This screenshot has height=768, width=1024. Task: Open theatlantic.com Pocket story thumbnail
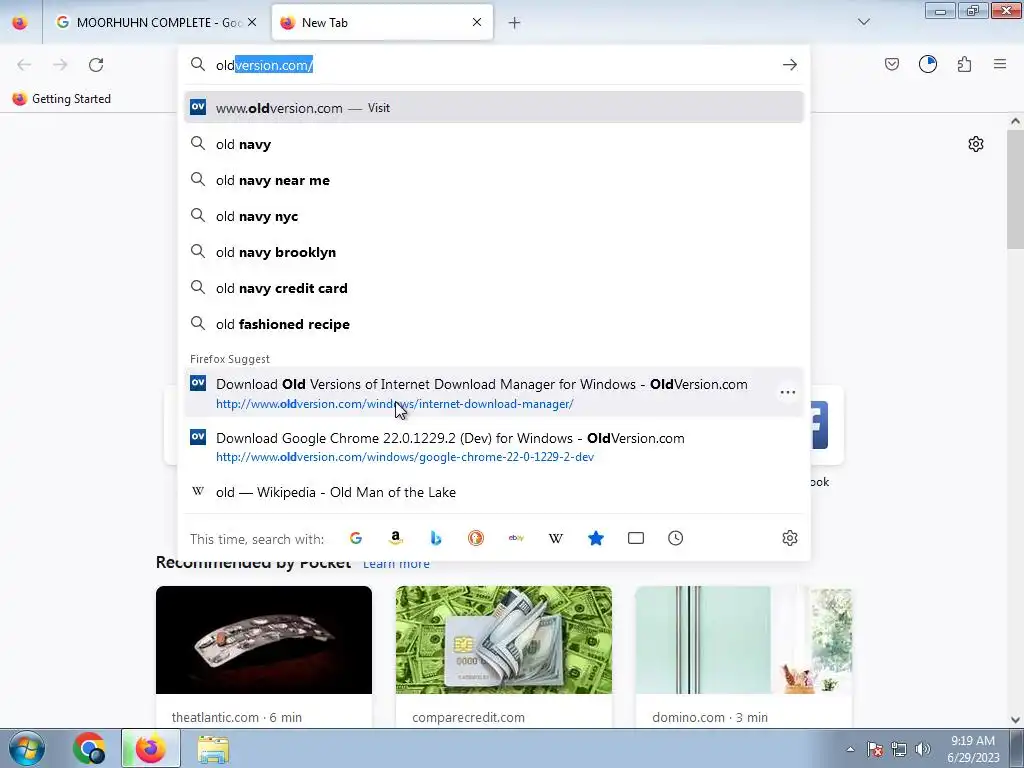coord(264,639)
